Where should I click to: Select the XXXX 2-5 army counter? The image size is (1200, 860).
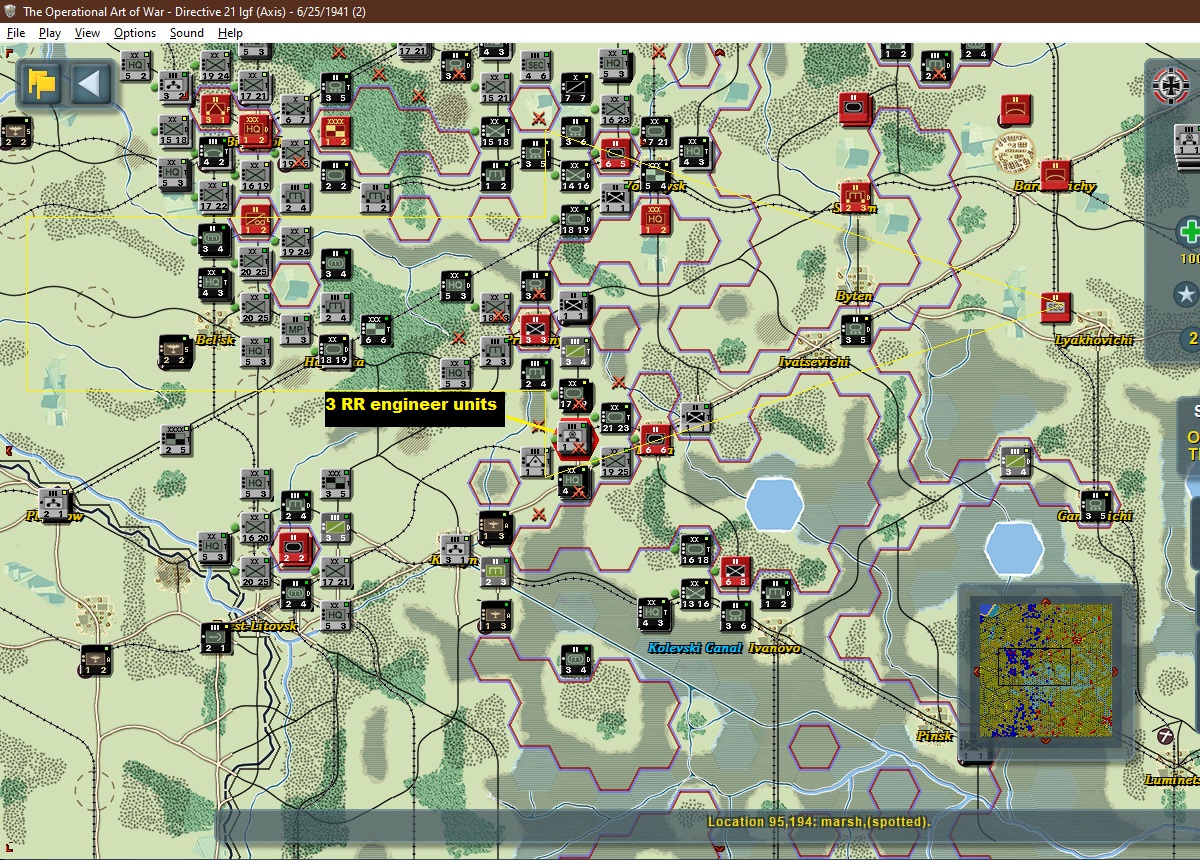click(x=175, y=439)
